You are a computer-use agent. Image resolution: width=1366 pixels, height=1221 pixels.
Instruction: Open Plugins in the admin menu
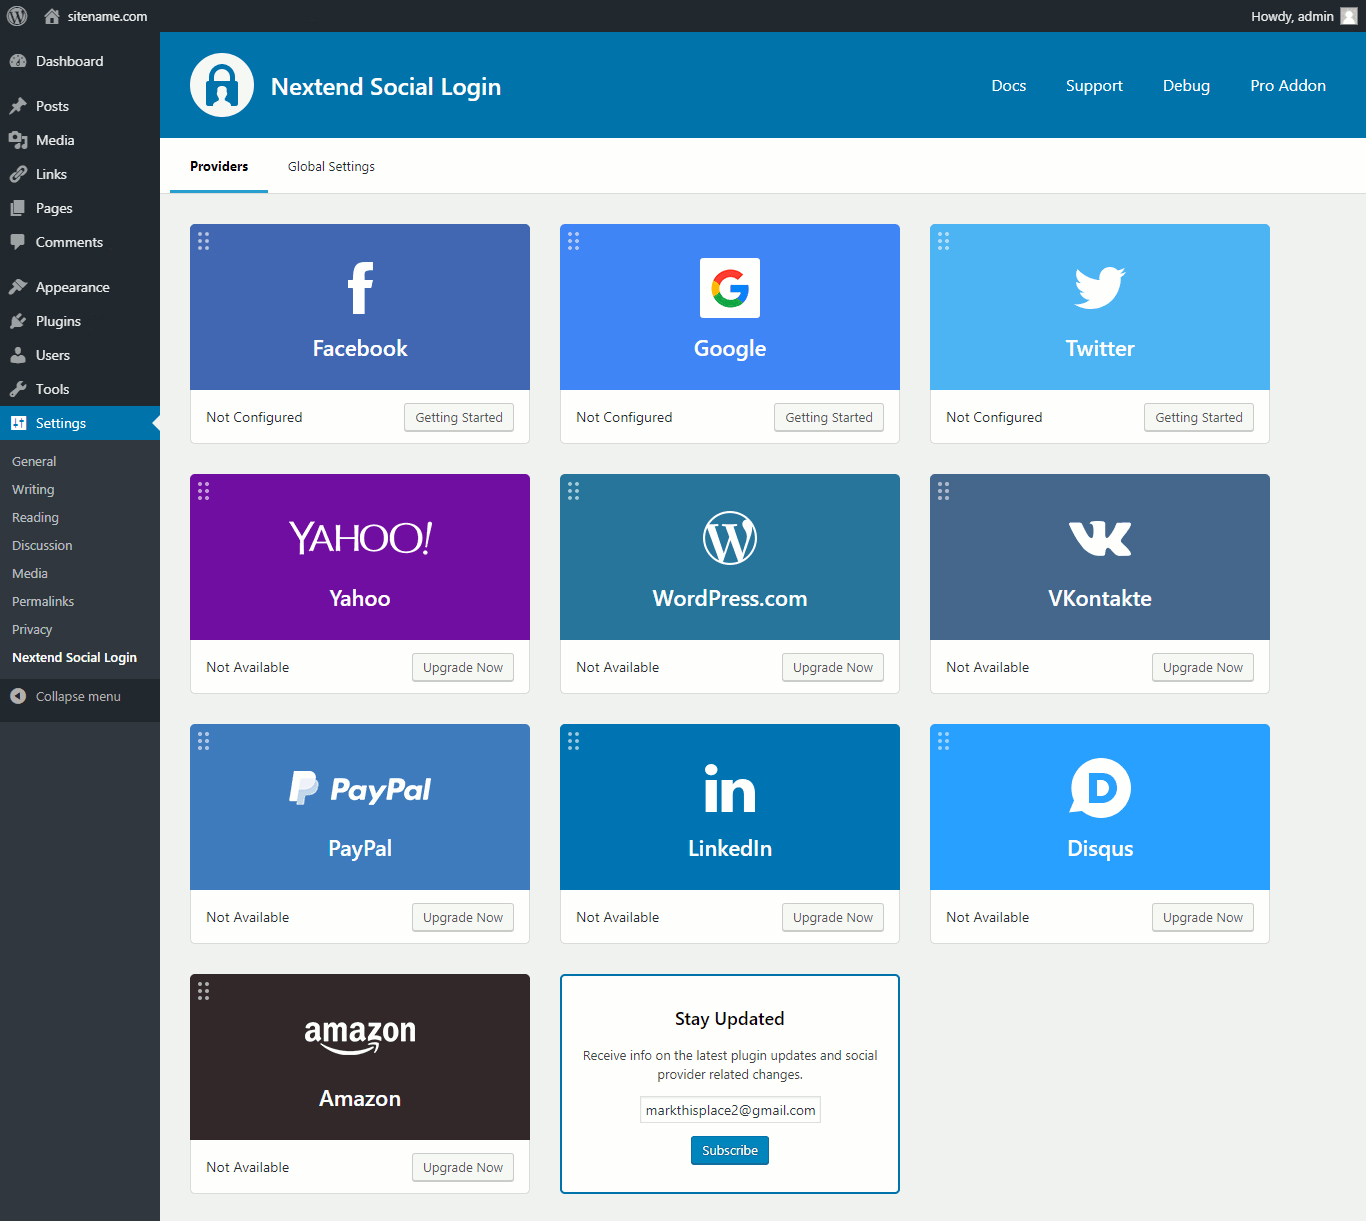[80, 321]
